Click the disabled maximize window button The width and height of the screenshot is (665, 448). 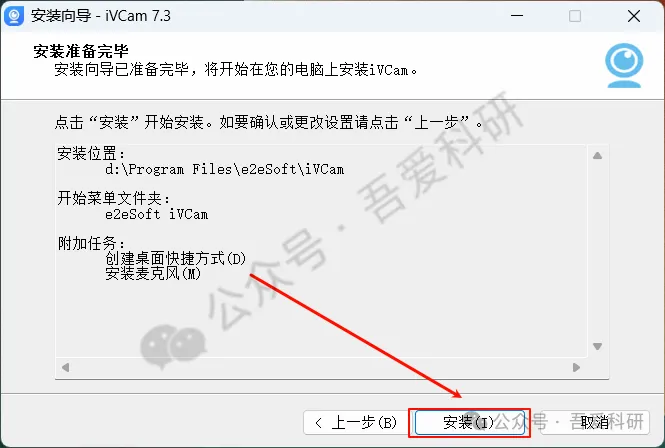(x=575, y=16)
